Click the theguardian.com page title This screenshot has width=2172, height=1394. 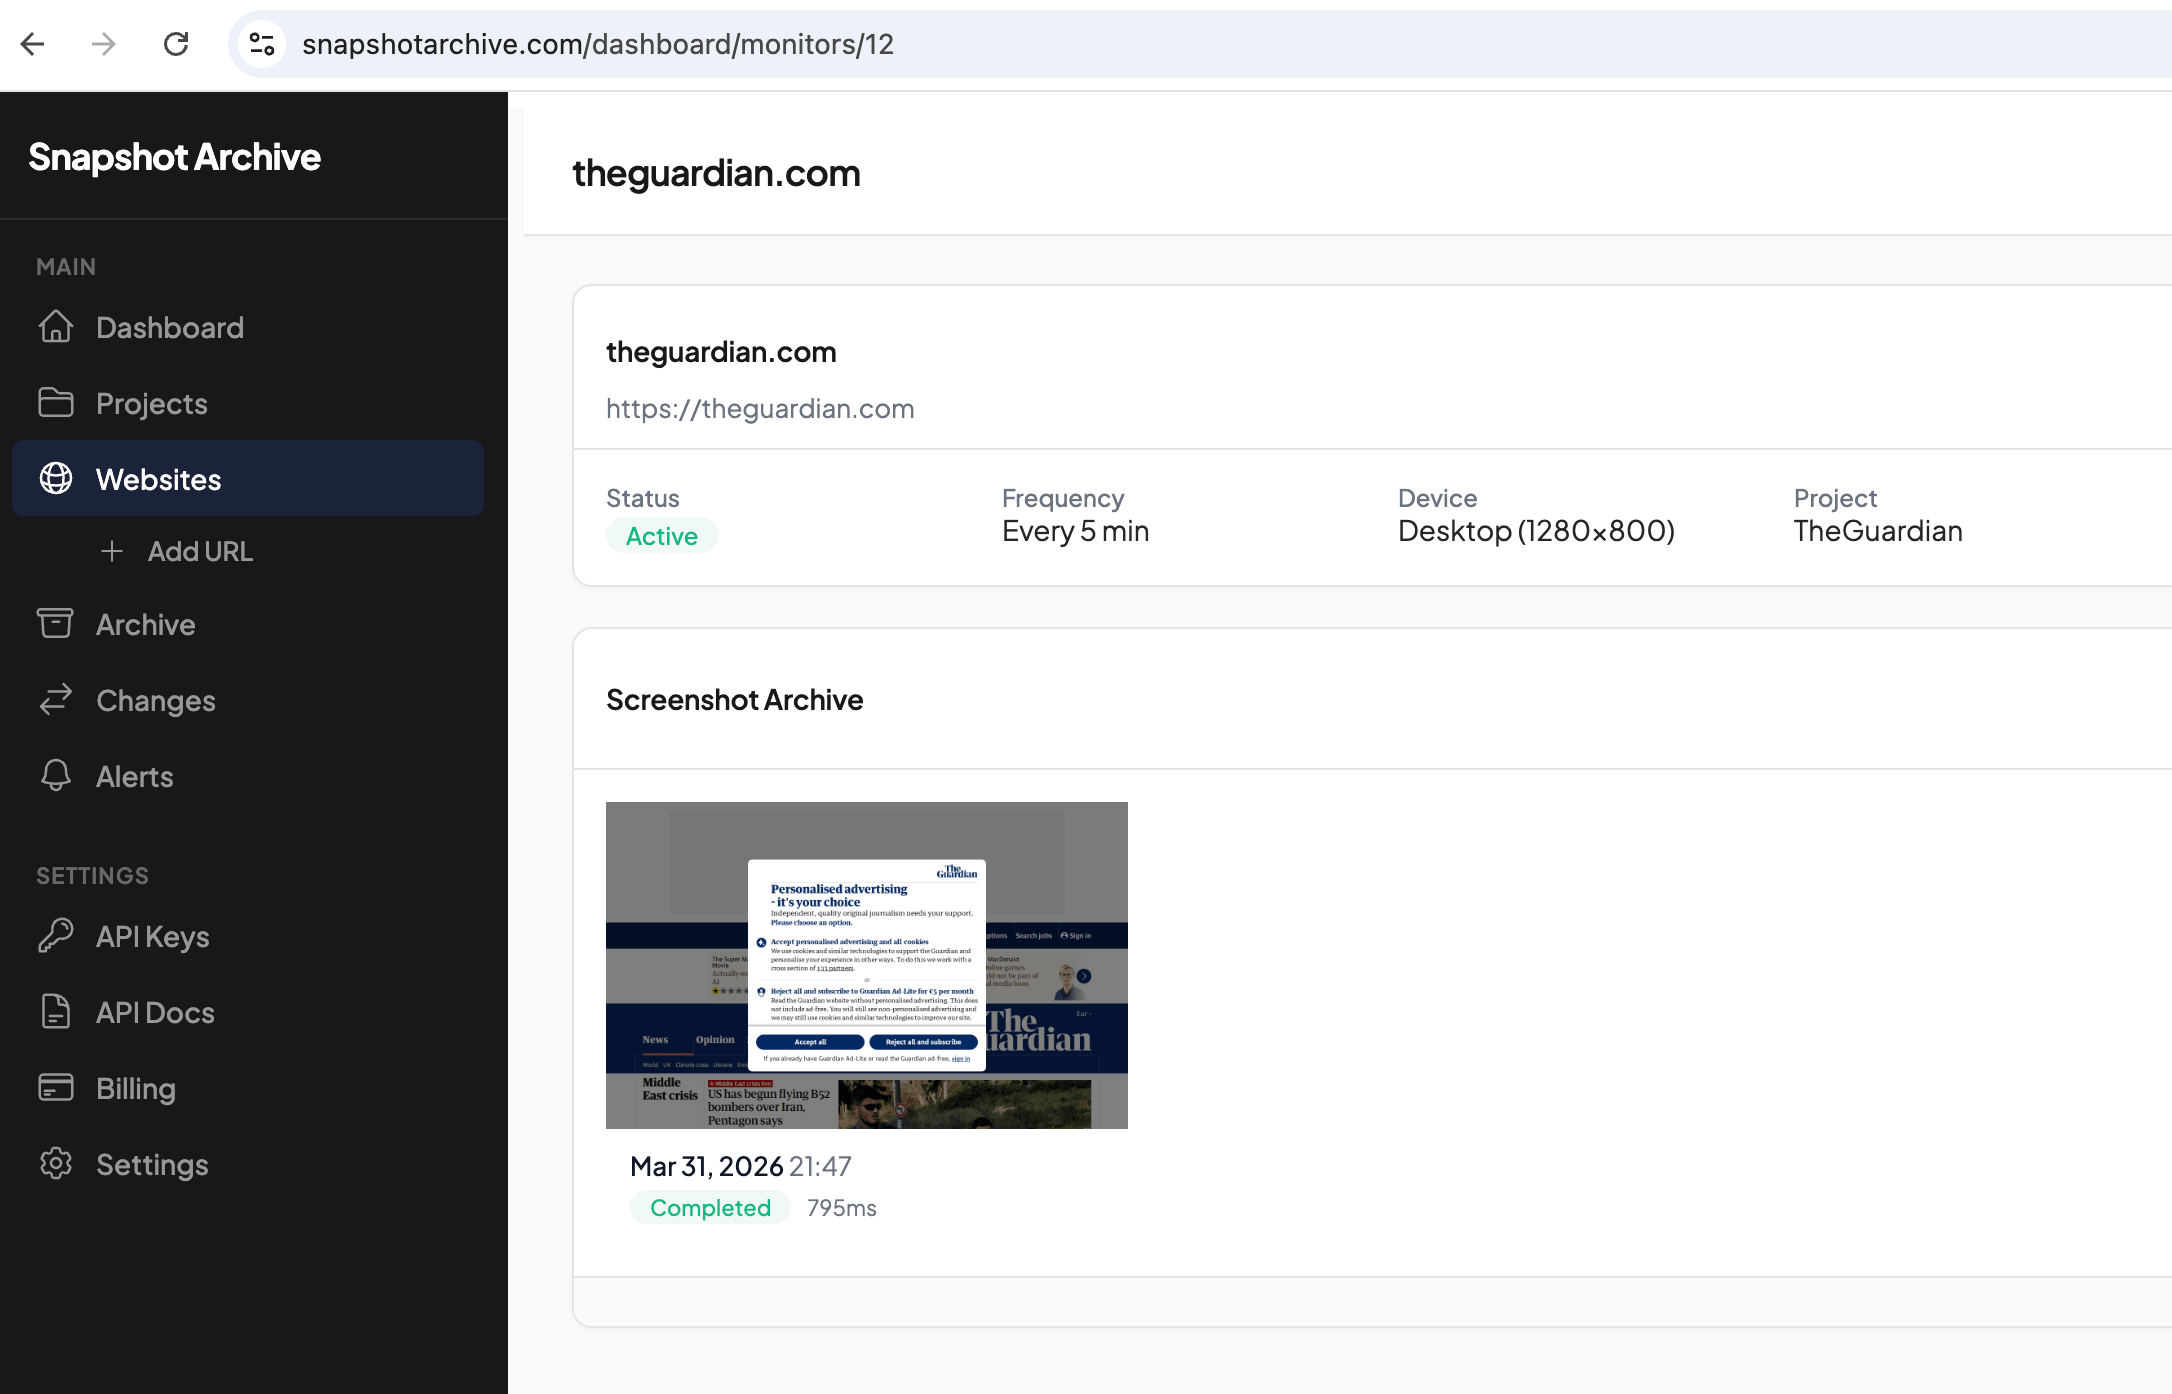click(x=716, y=173)
